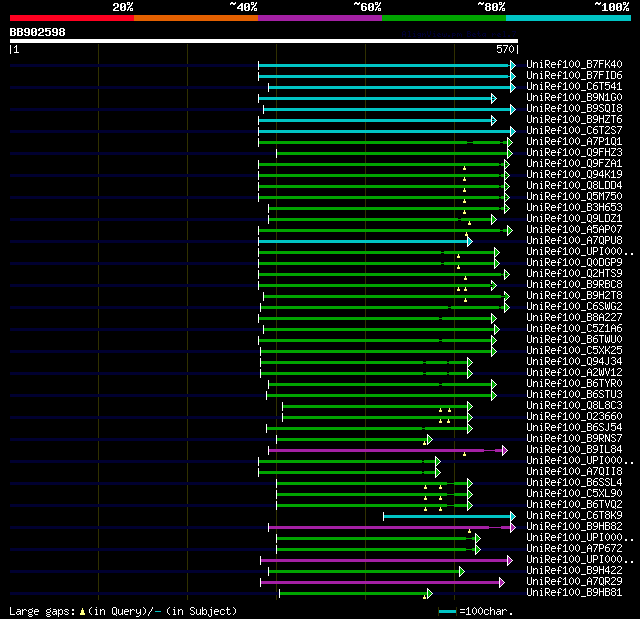
Task: Select the UniRef100_A7P1Q1 label
Action: 574,142
